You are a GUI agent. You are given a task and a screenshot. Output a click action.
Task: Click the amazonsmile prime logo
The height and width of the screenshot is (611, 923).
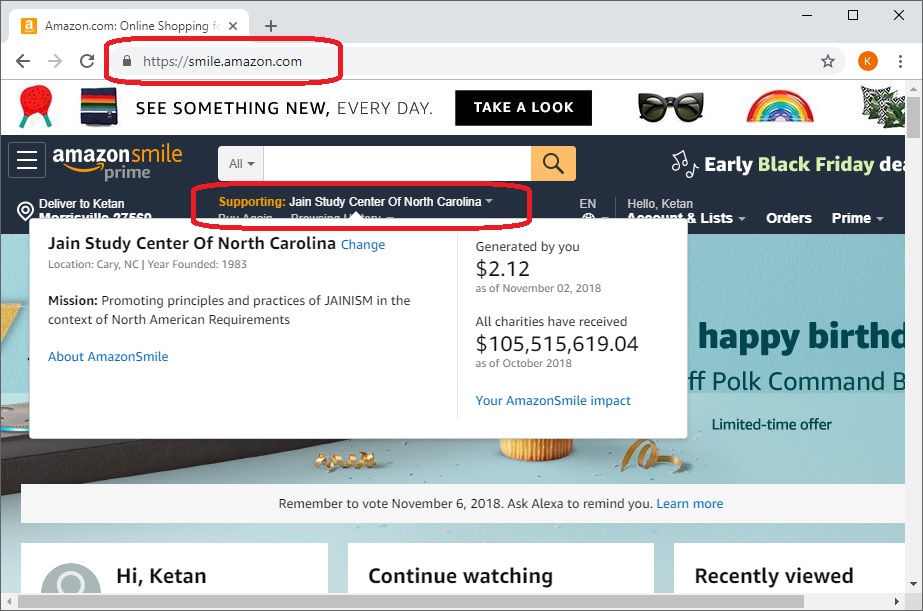[x=117, y=161]
